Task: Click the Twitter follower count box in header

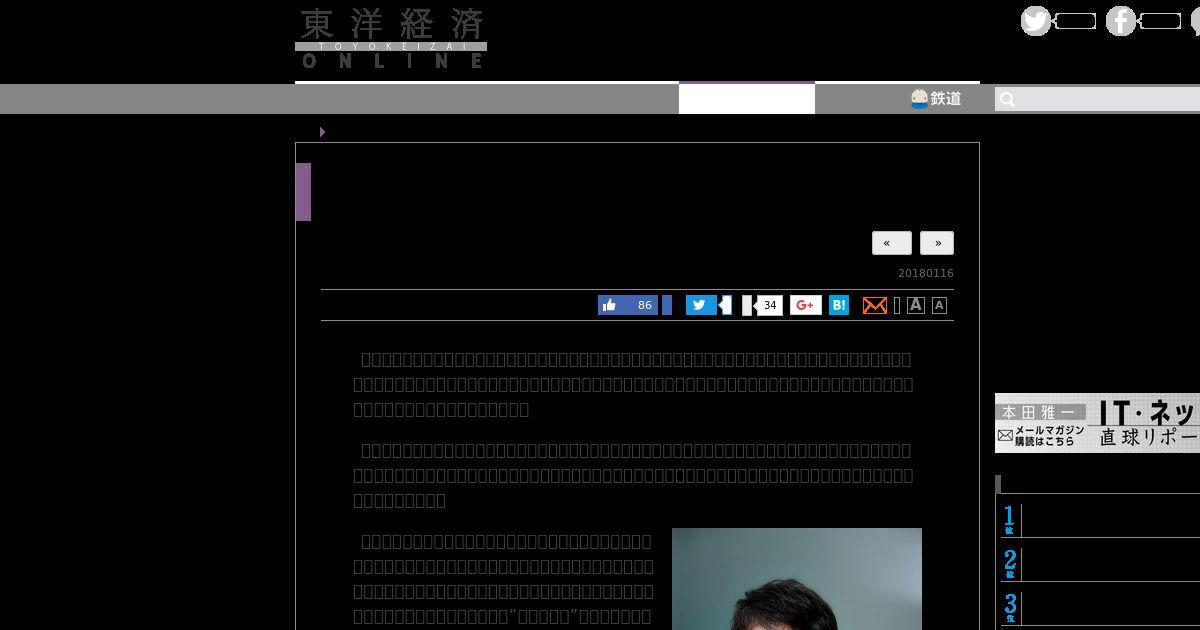Action: (x=1075, y=21)
